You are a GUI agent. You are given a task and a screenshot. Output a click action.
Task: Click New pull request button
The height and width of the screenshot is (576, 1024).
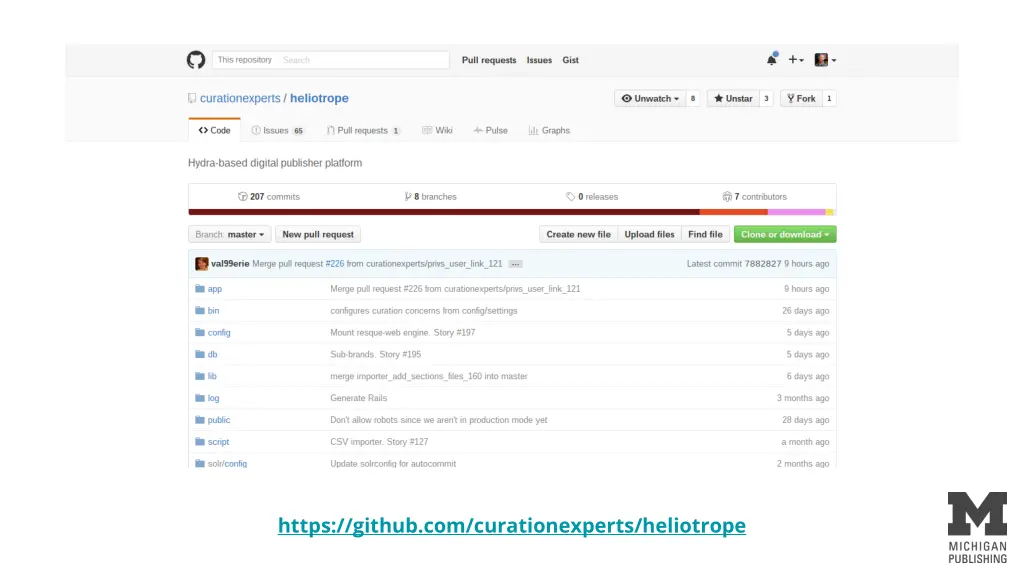tap(318, 234)
